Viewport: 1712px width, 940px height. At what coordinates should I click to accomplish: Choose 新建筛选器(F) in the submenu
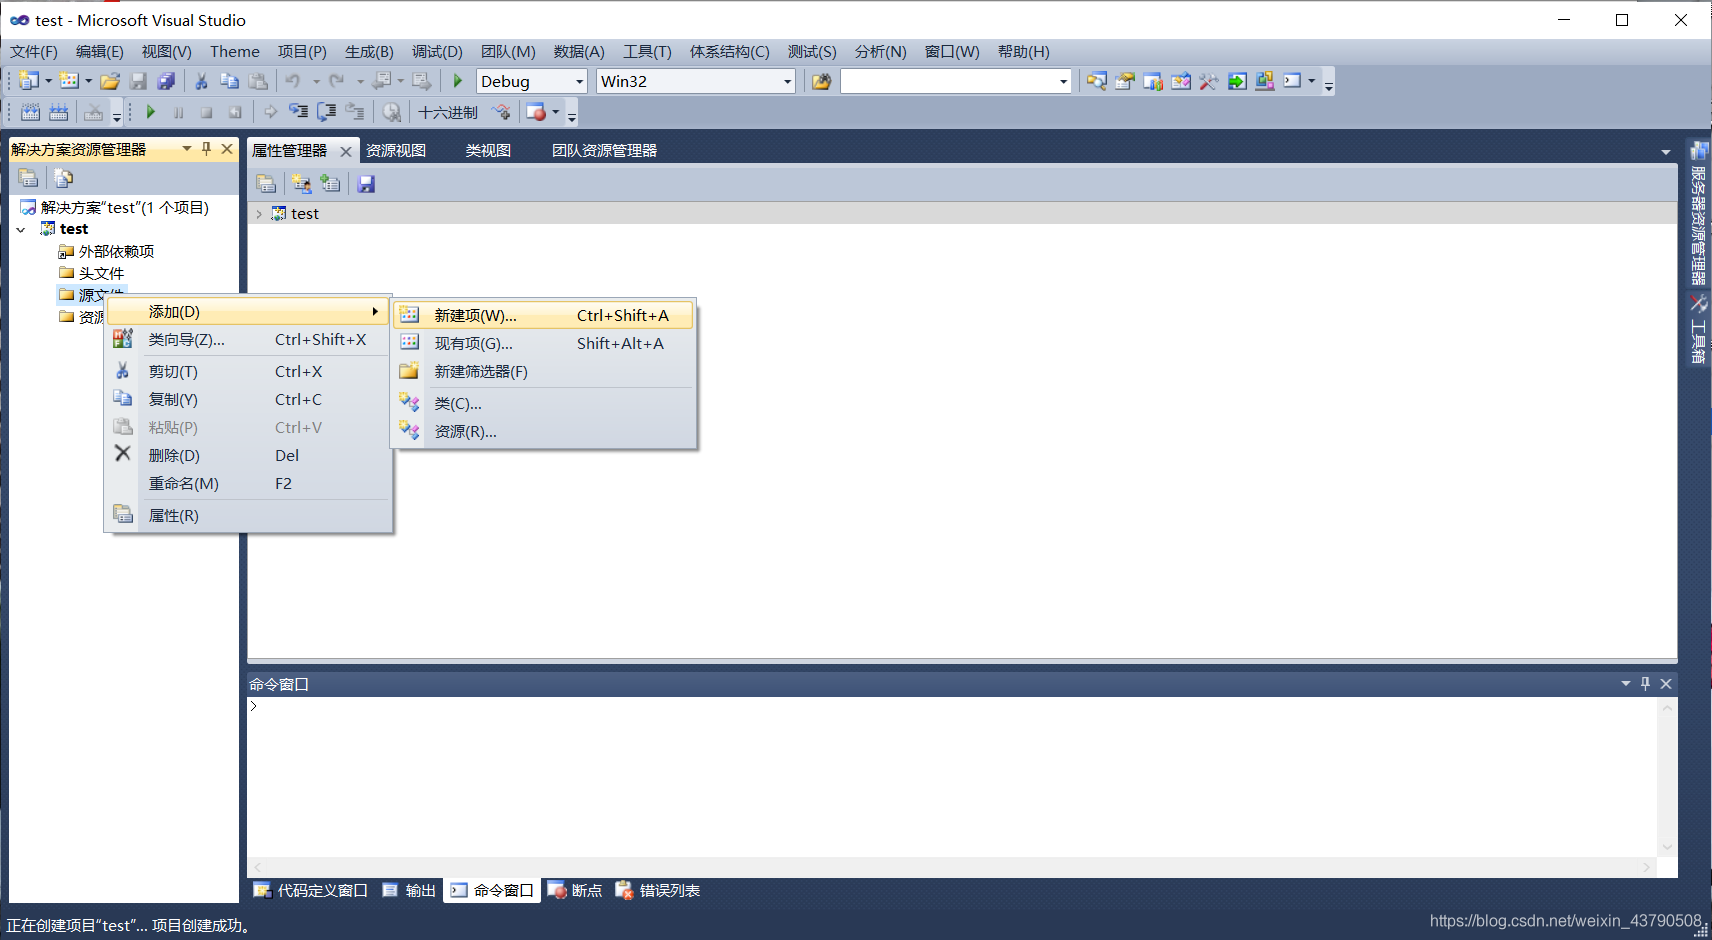click(x=544, y=372)
